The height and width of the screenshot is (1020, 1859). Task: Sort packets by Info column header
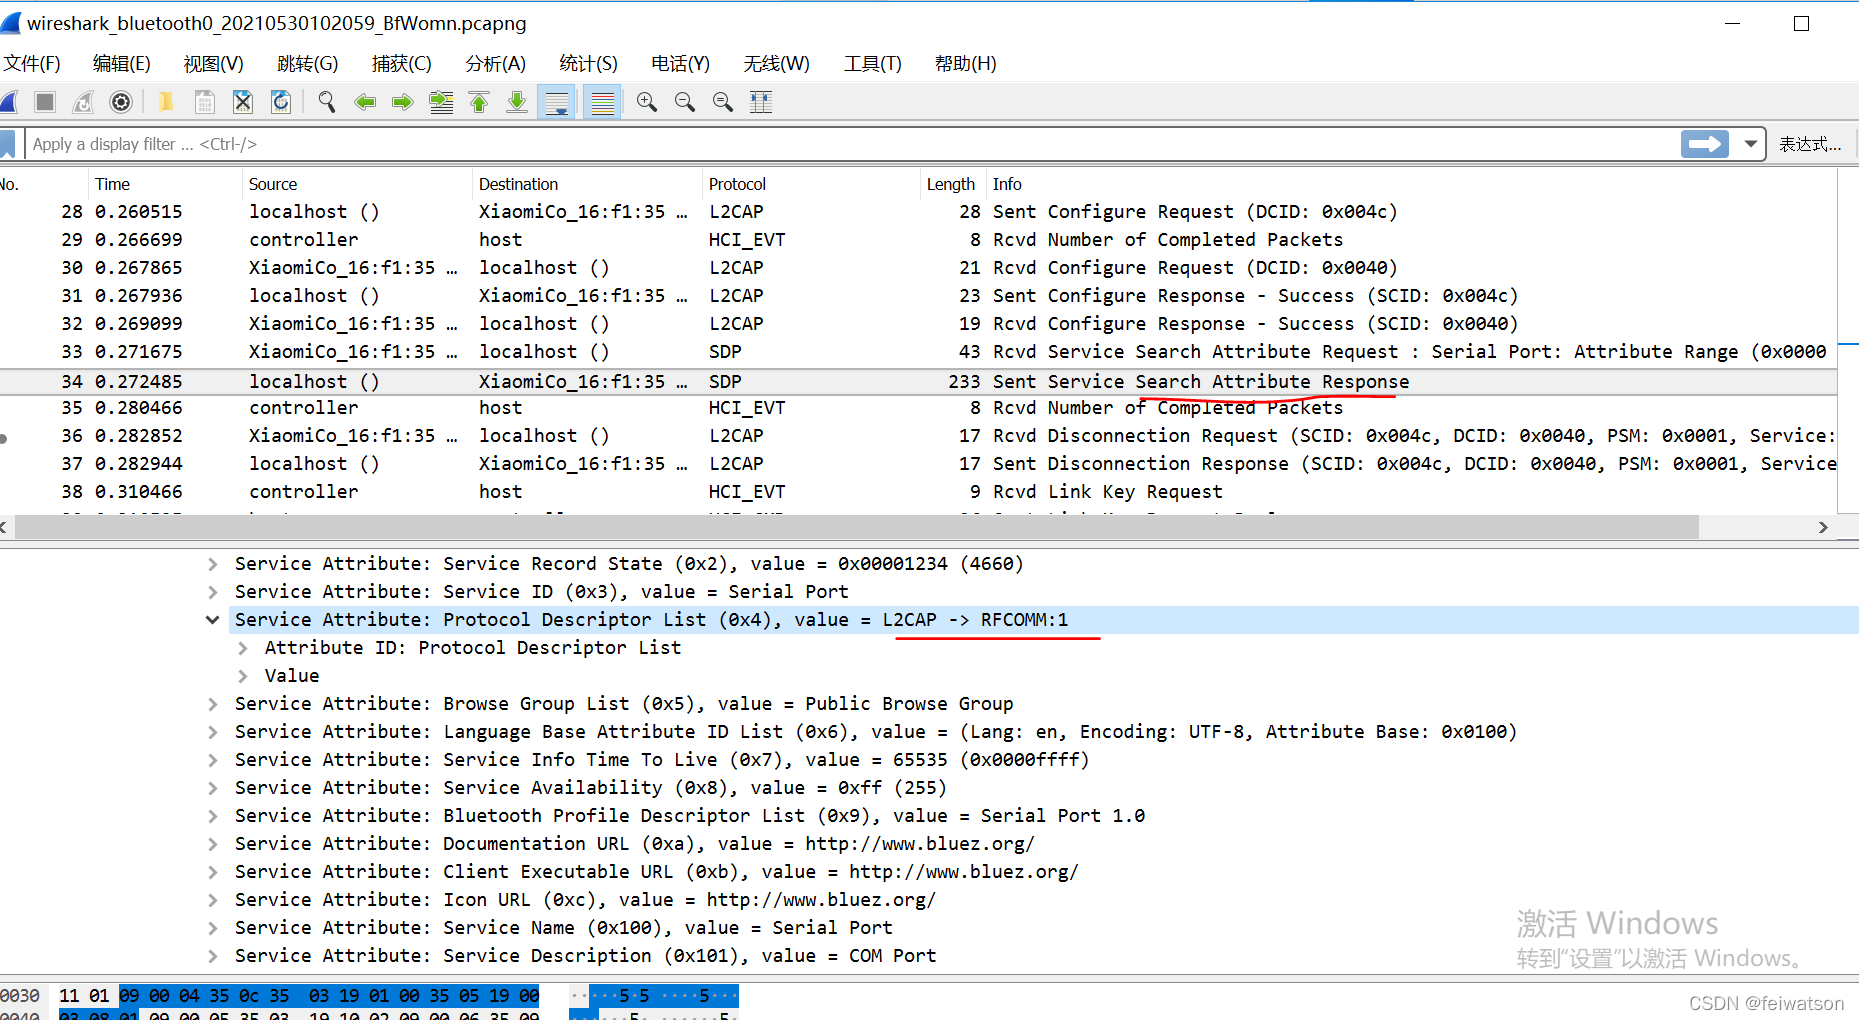pyautogui.click(x=1410, y=184)
